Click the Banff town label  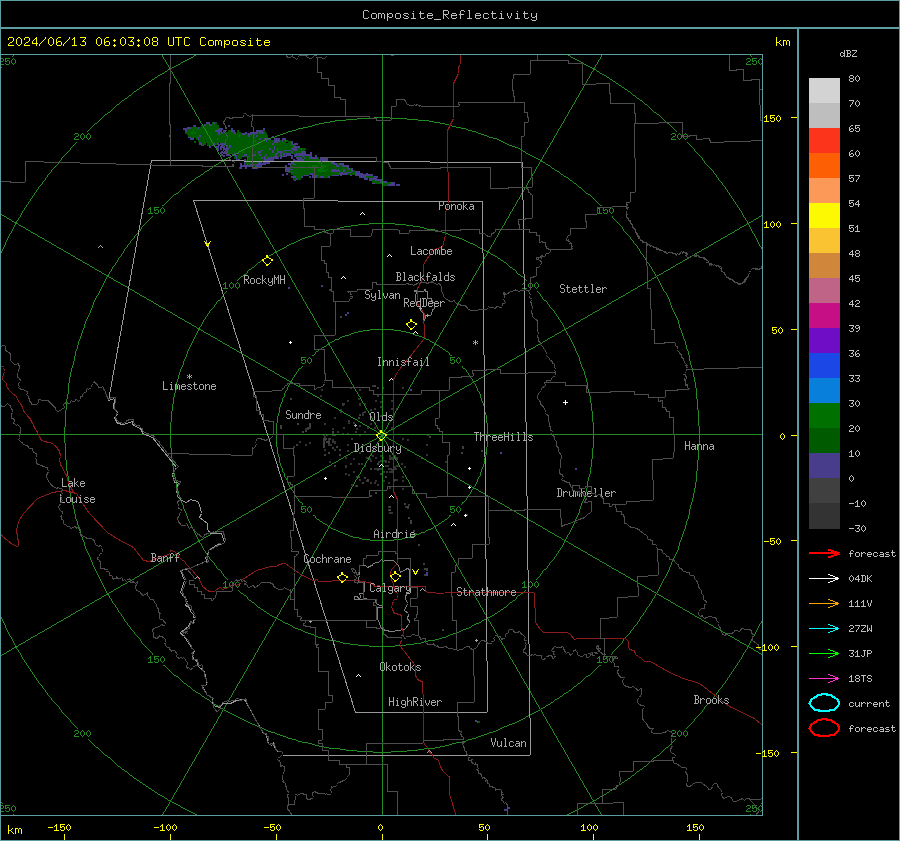[x=165, y=557]
